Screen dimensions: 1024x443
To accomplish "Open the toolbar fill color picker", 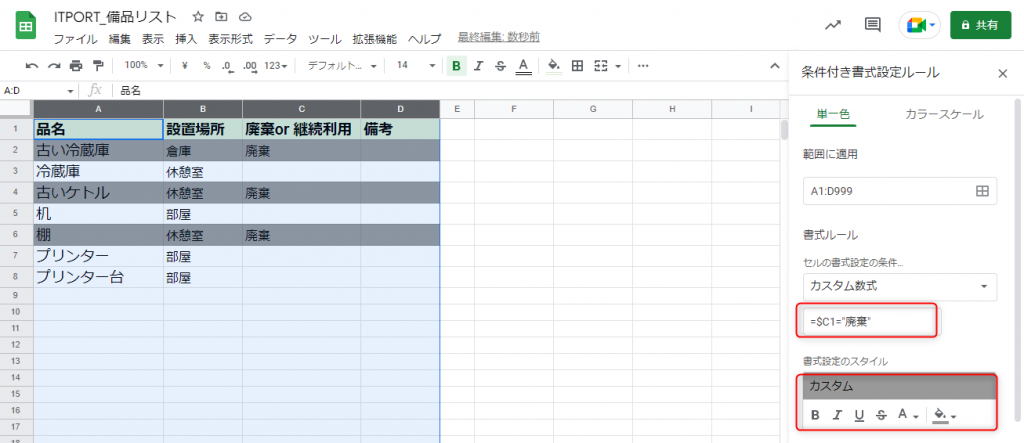I will [x=554, y=66].
